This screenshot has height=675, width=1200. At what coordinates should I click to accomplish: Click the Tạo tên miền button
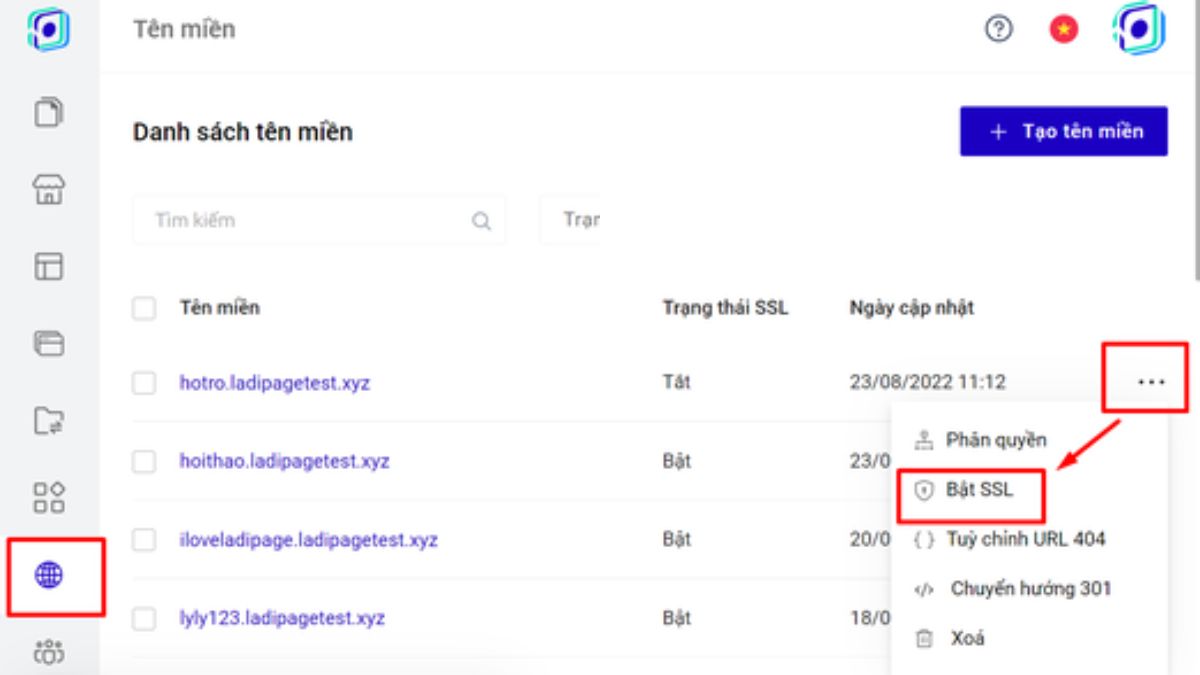click(1063, 132)
